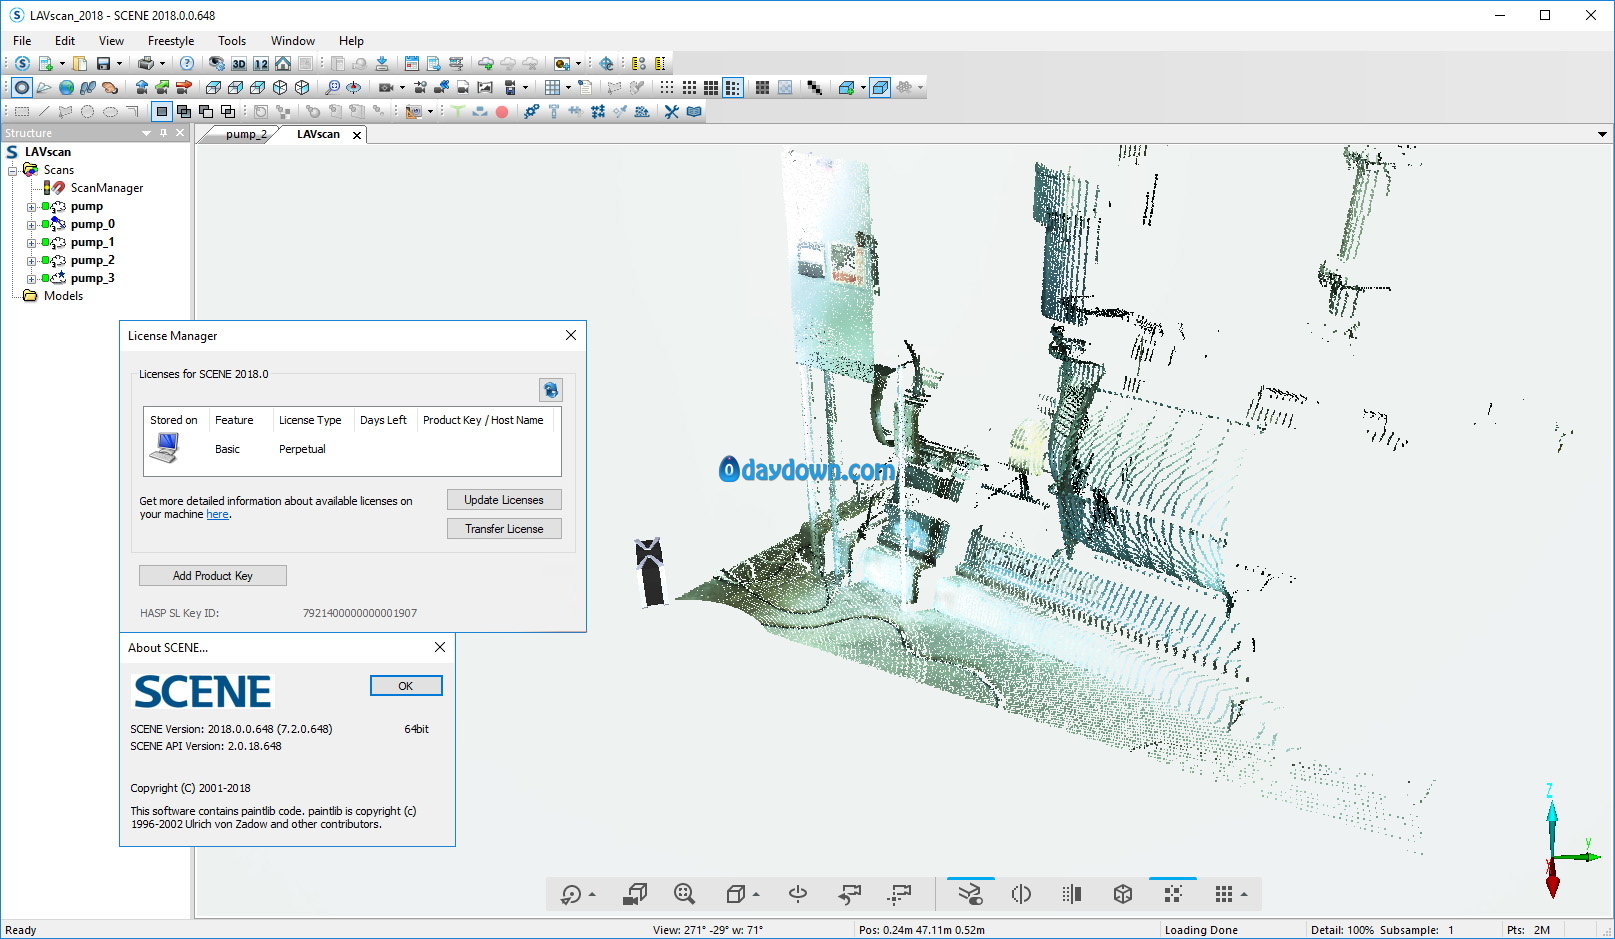Click the red record circle icon

pos(502,111)
